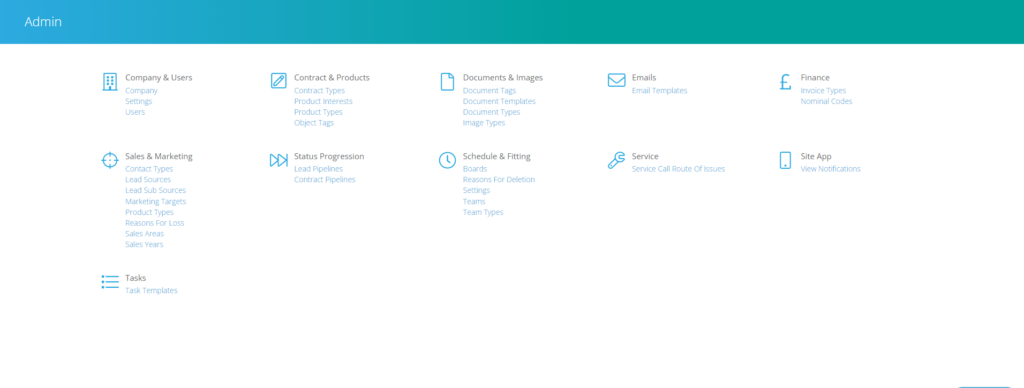
Task: Open Settings under Company & Users
Action: pos(138,101)
